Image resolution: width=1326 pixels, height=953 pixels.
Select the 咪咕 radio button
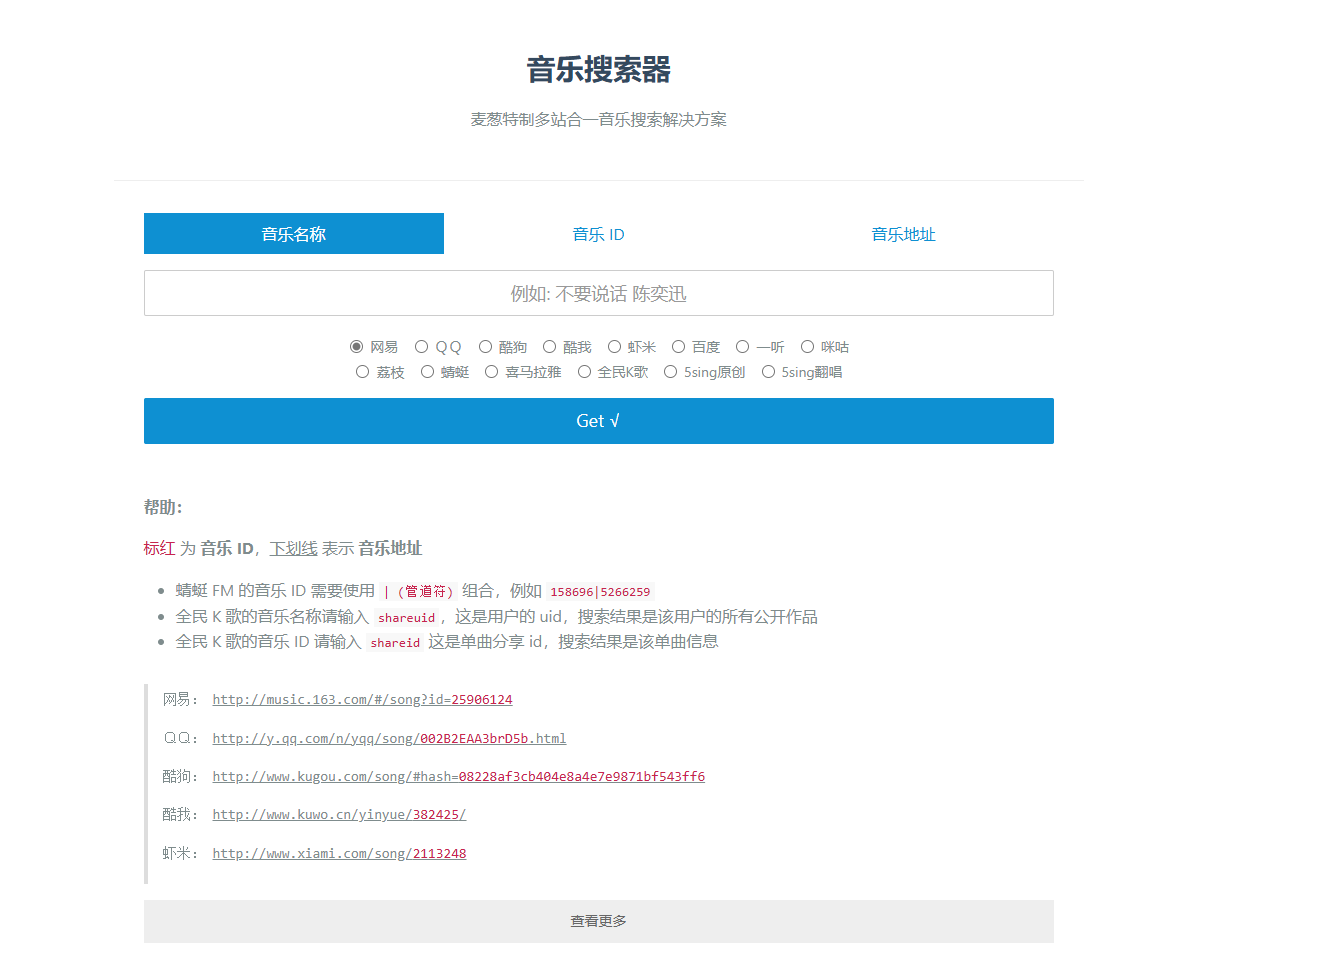point(807,347)
